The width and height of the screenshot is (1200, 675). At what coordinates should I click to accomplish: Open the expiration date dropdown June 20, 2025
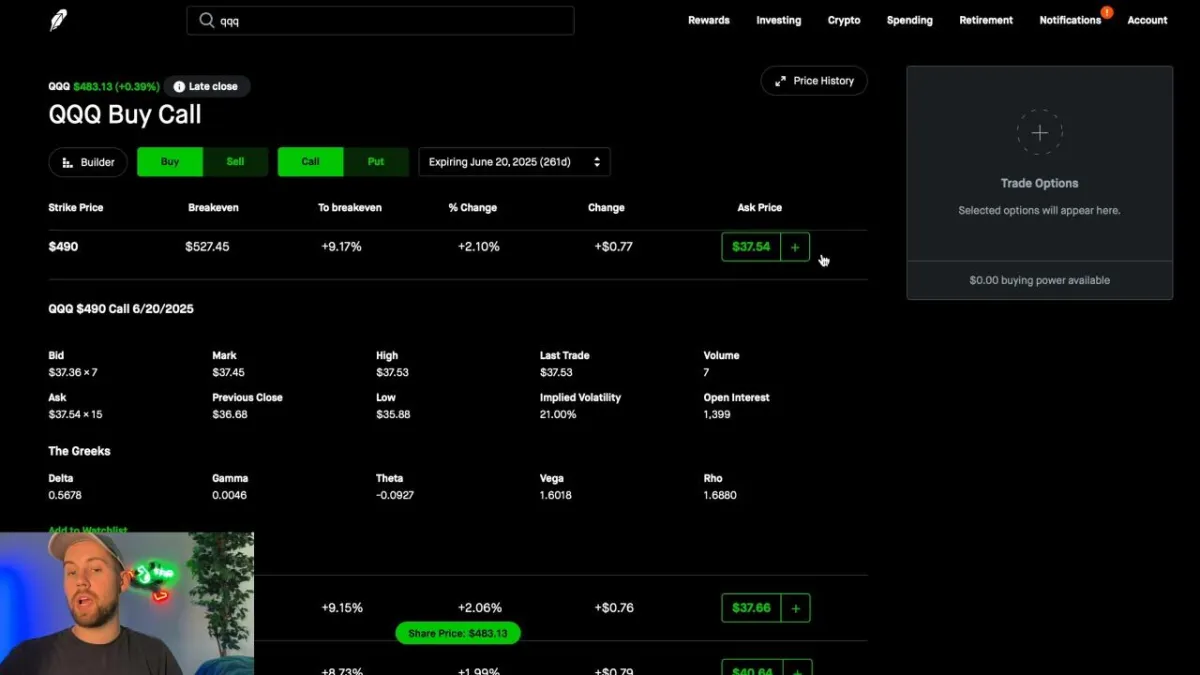click(514, 162)
